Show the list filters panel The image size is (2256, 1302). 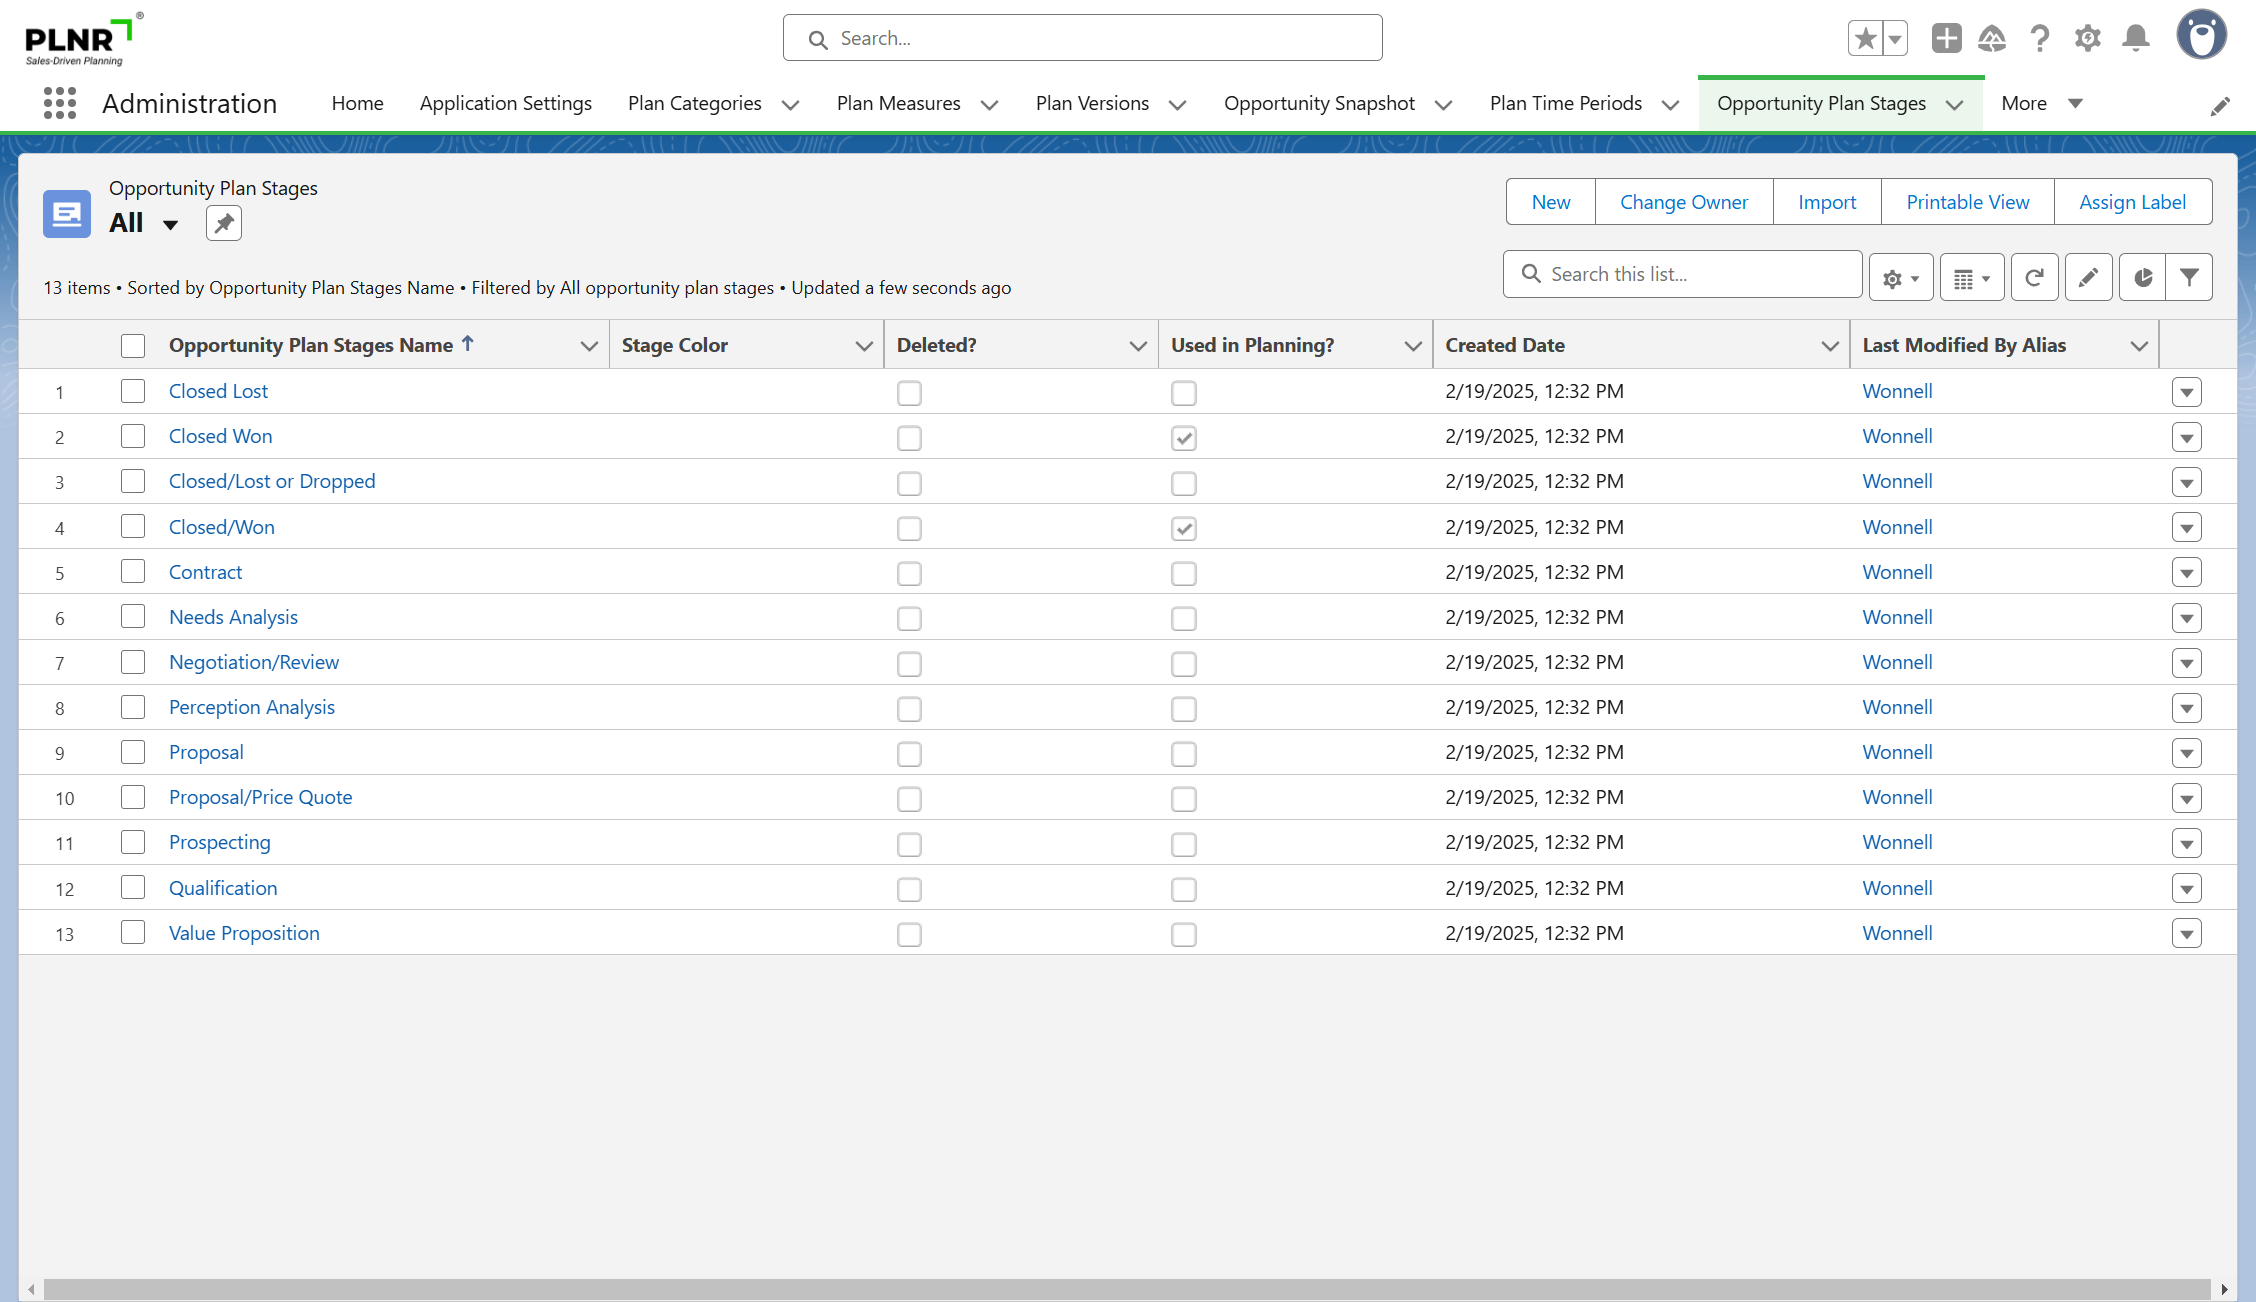pyautogui.click(x=2189, y=277)
